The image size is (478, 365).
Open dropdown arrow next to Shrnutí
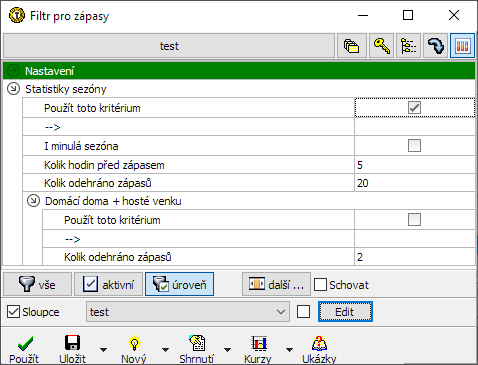point(227,350)
